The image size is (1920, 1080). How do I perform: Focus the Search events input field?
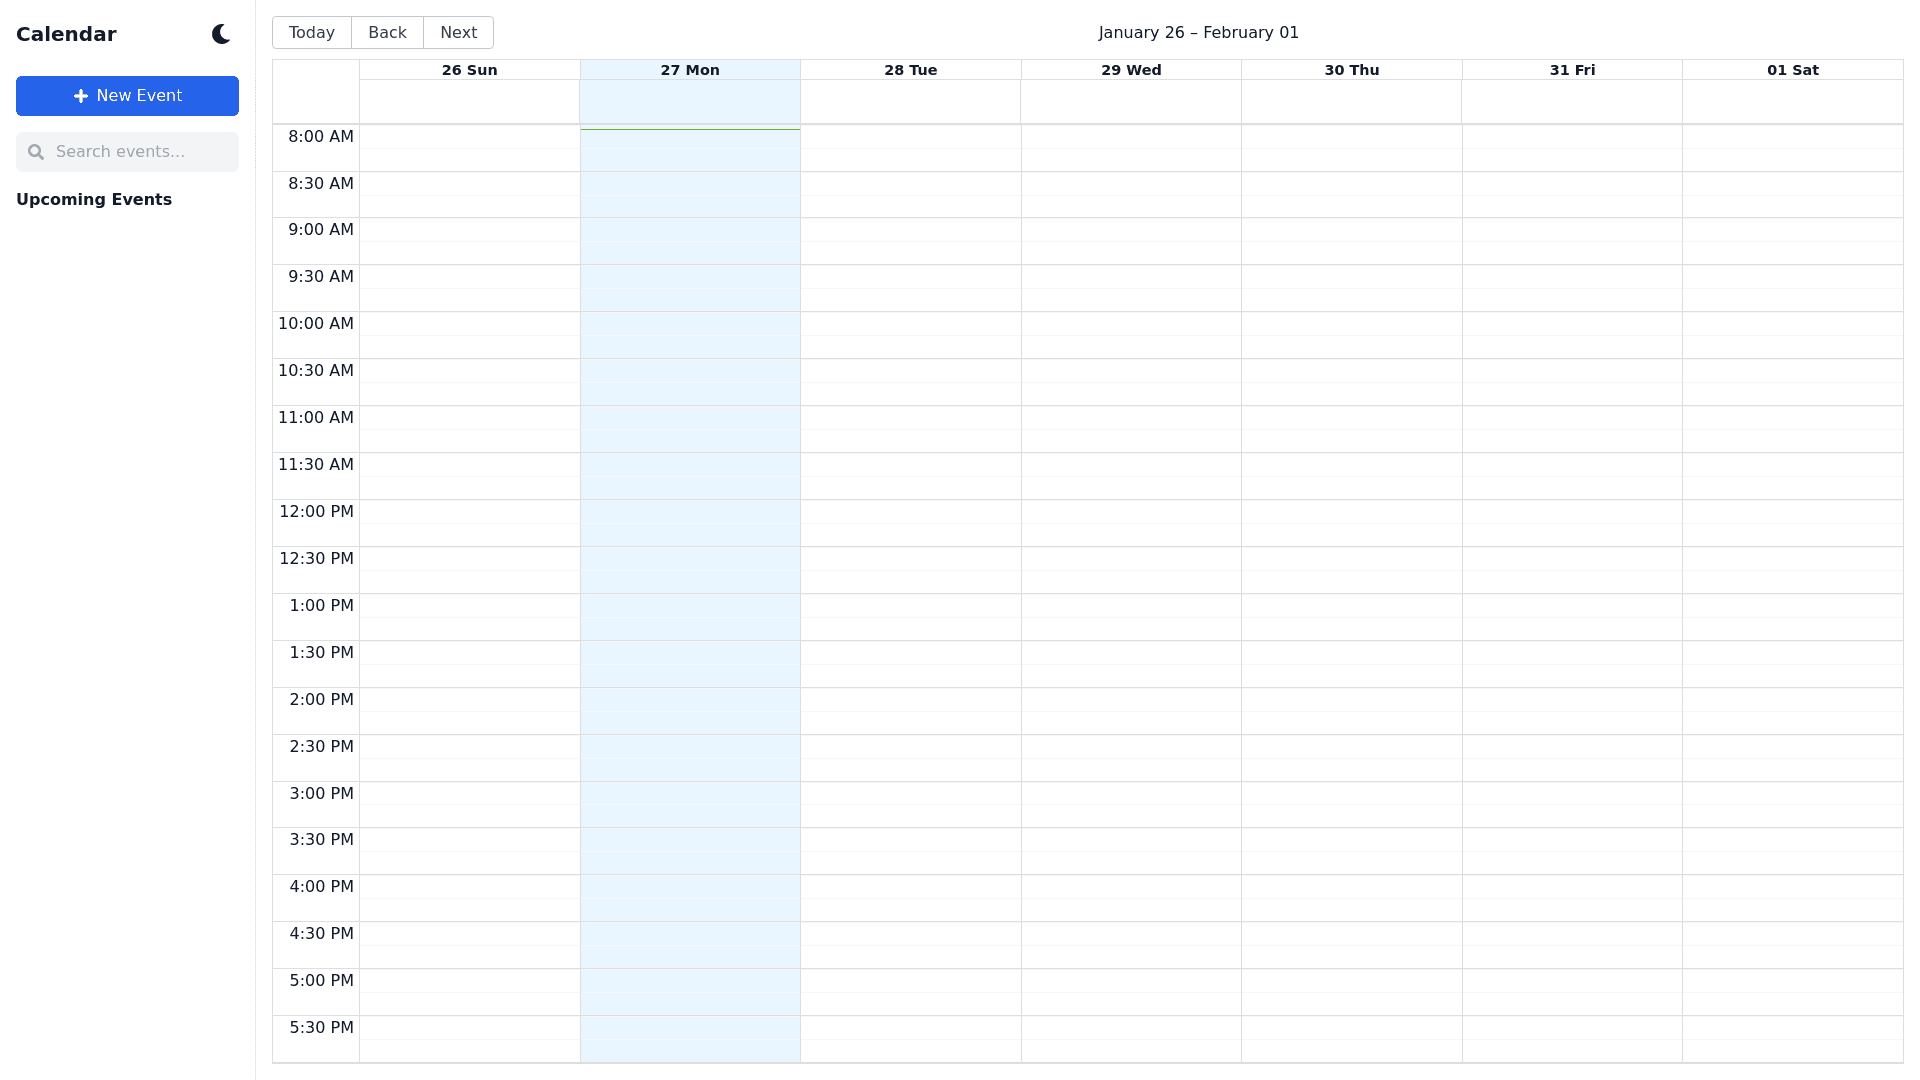[x=140, y=152]
